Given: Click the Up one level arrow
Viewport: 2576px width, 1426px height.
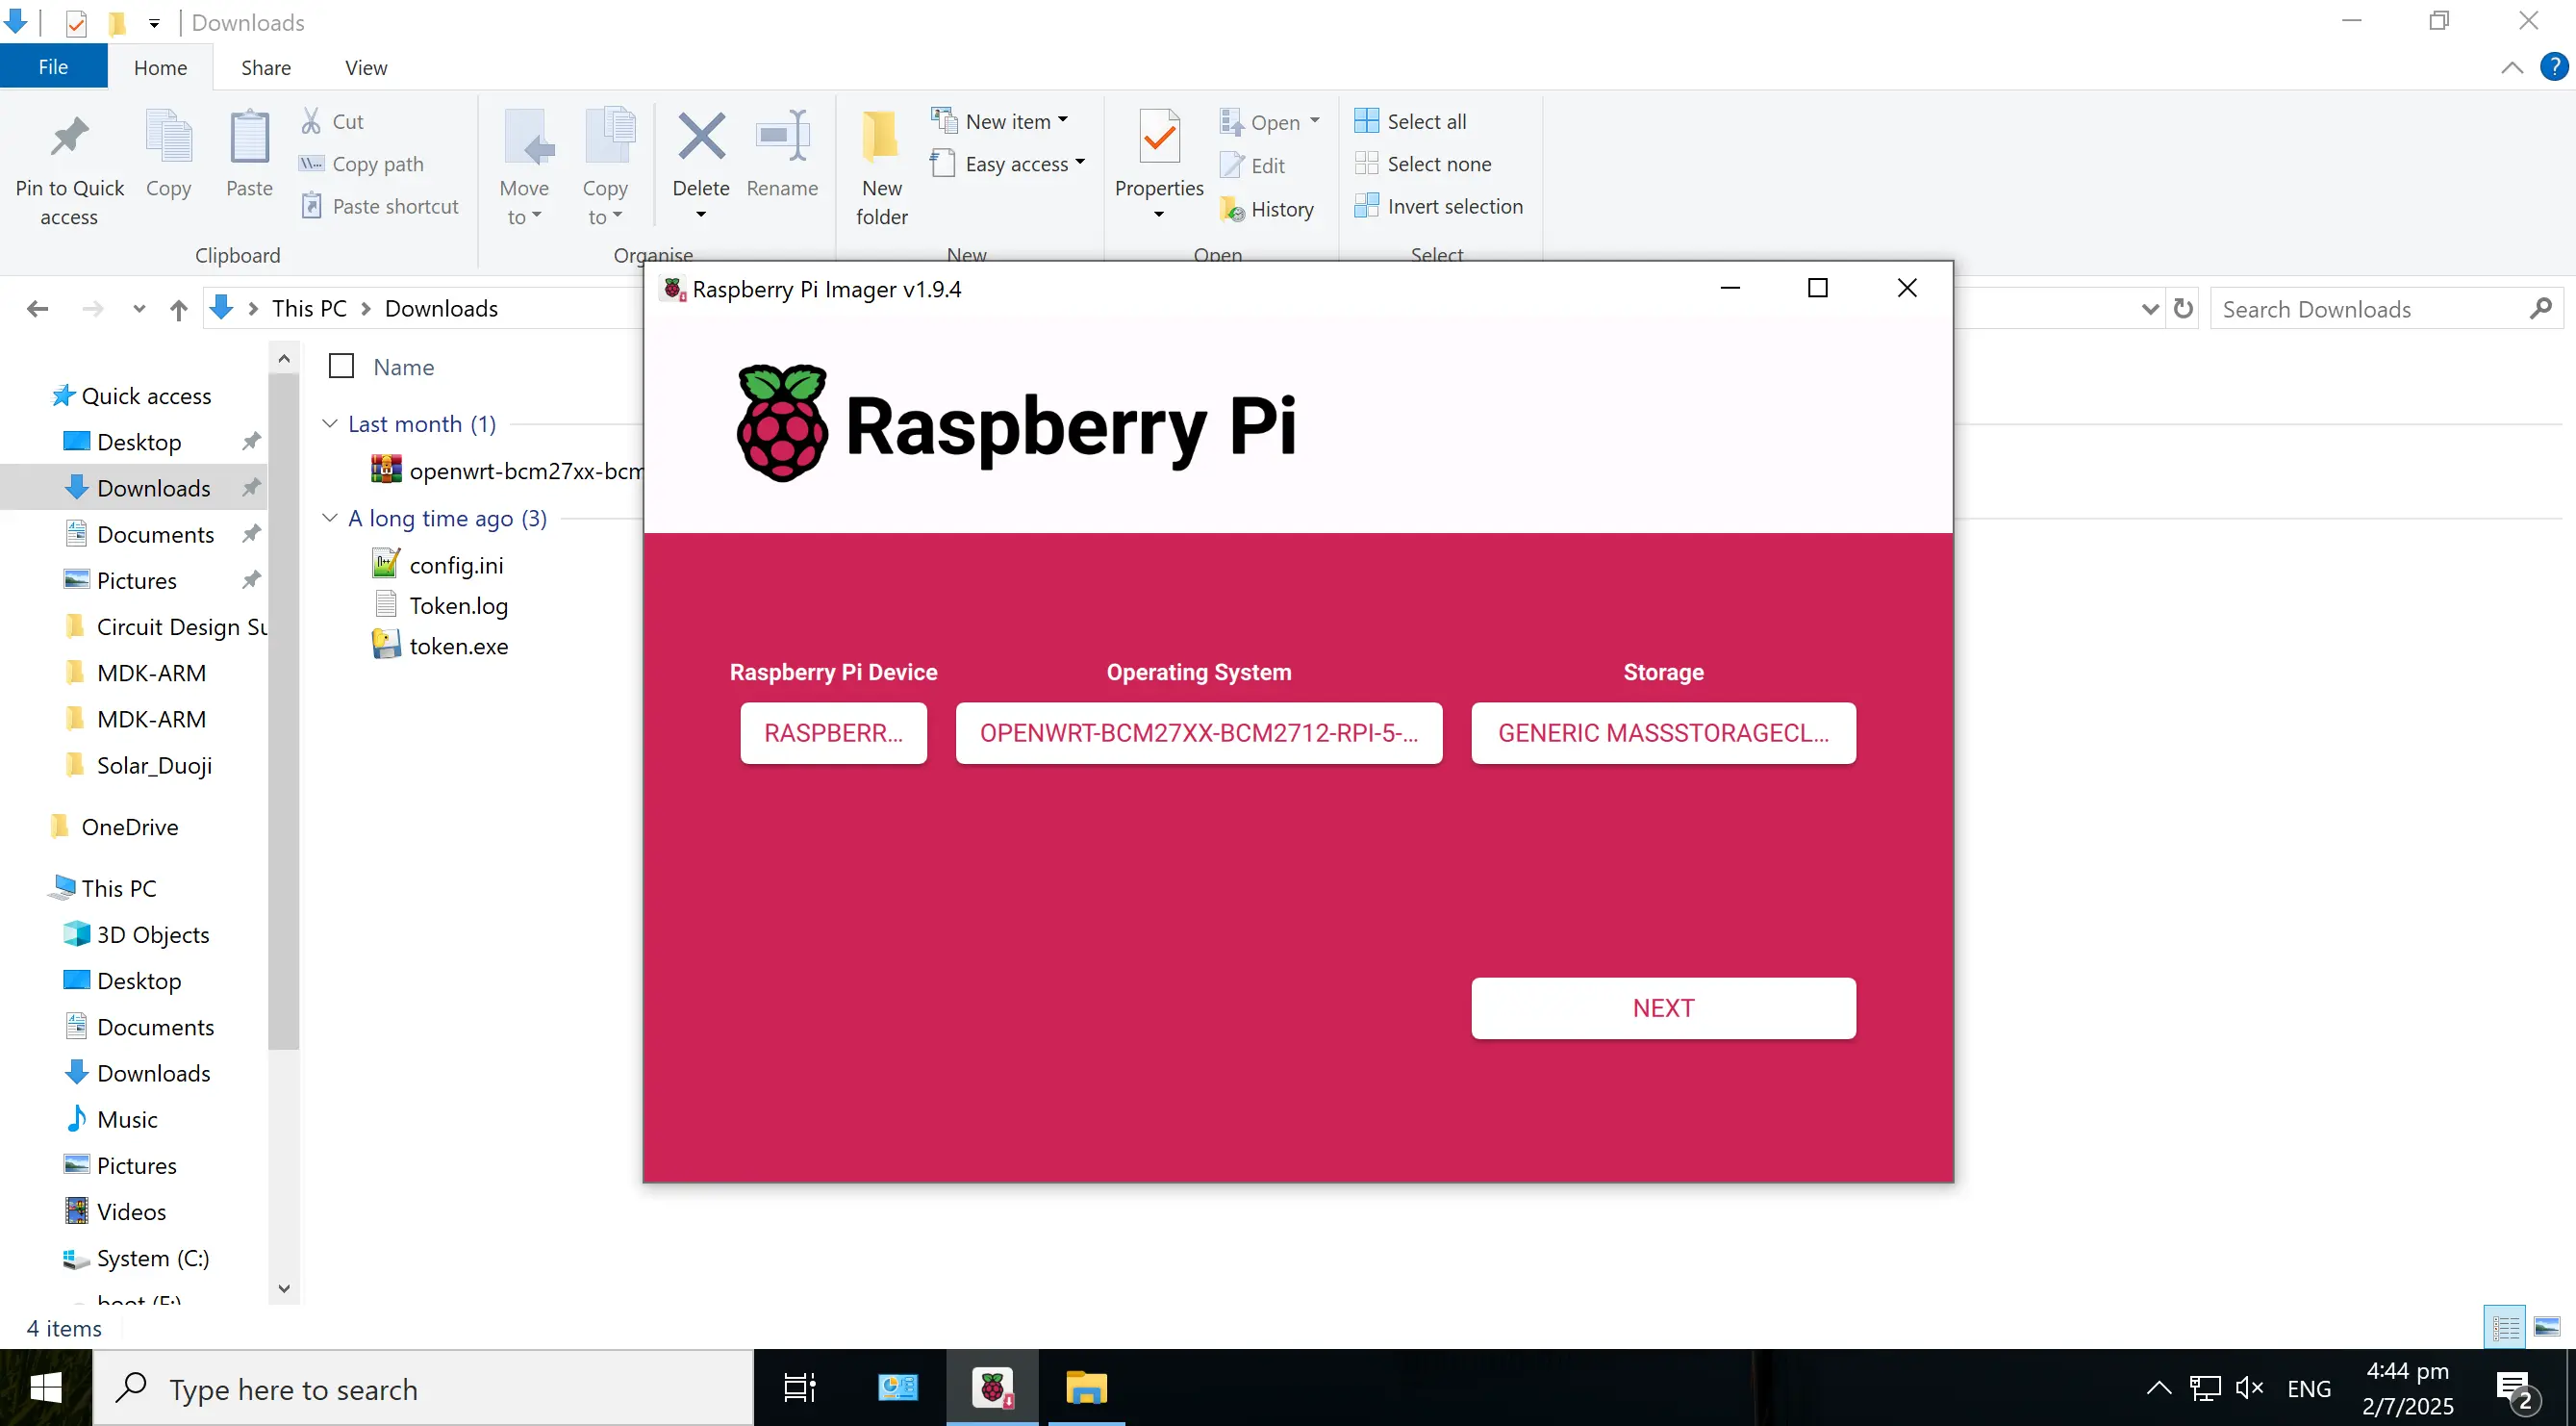Looking at the screenshot, I should tap(178, 309).
